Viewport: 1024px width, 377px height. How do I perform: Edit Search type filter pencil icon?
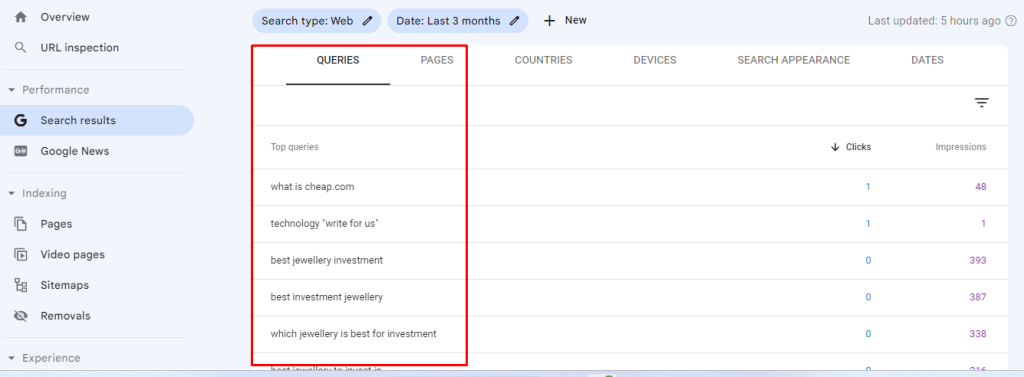[x=368, y=21]
